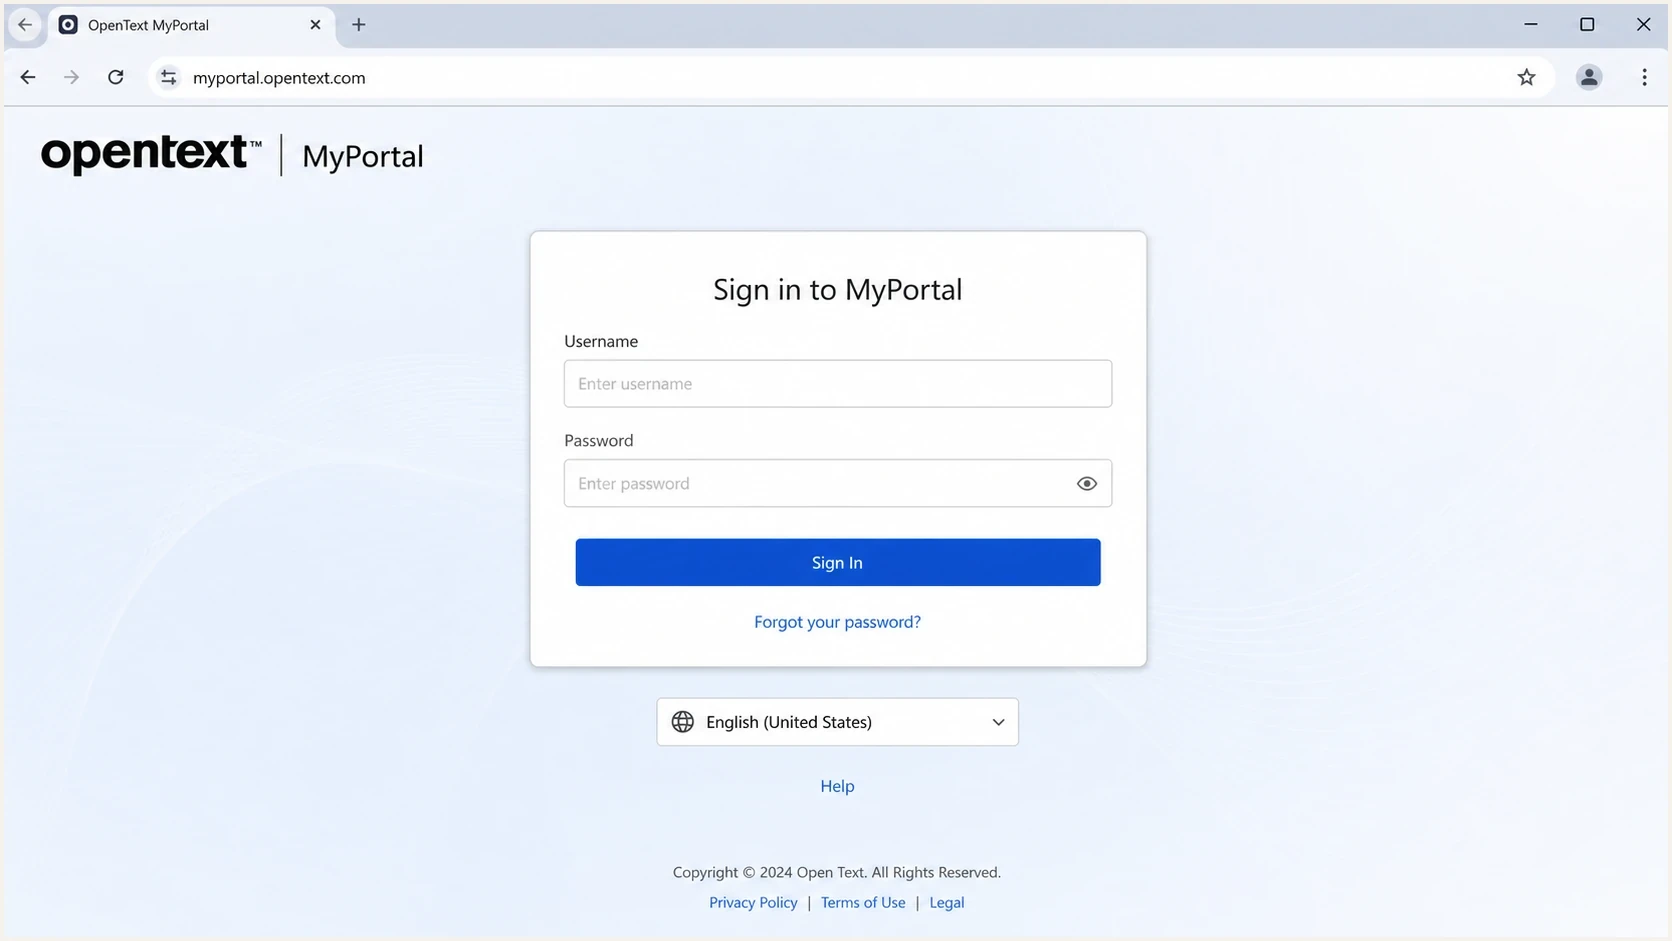The height and width of the screenshot is (941, 1672).
Task: Minimize the browser window
Action: (1530, 24)
